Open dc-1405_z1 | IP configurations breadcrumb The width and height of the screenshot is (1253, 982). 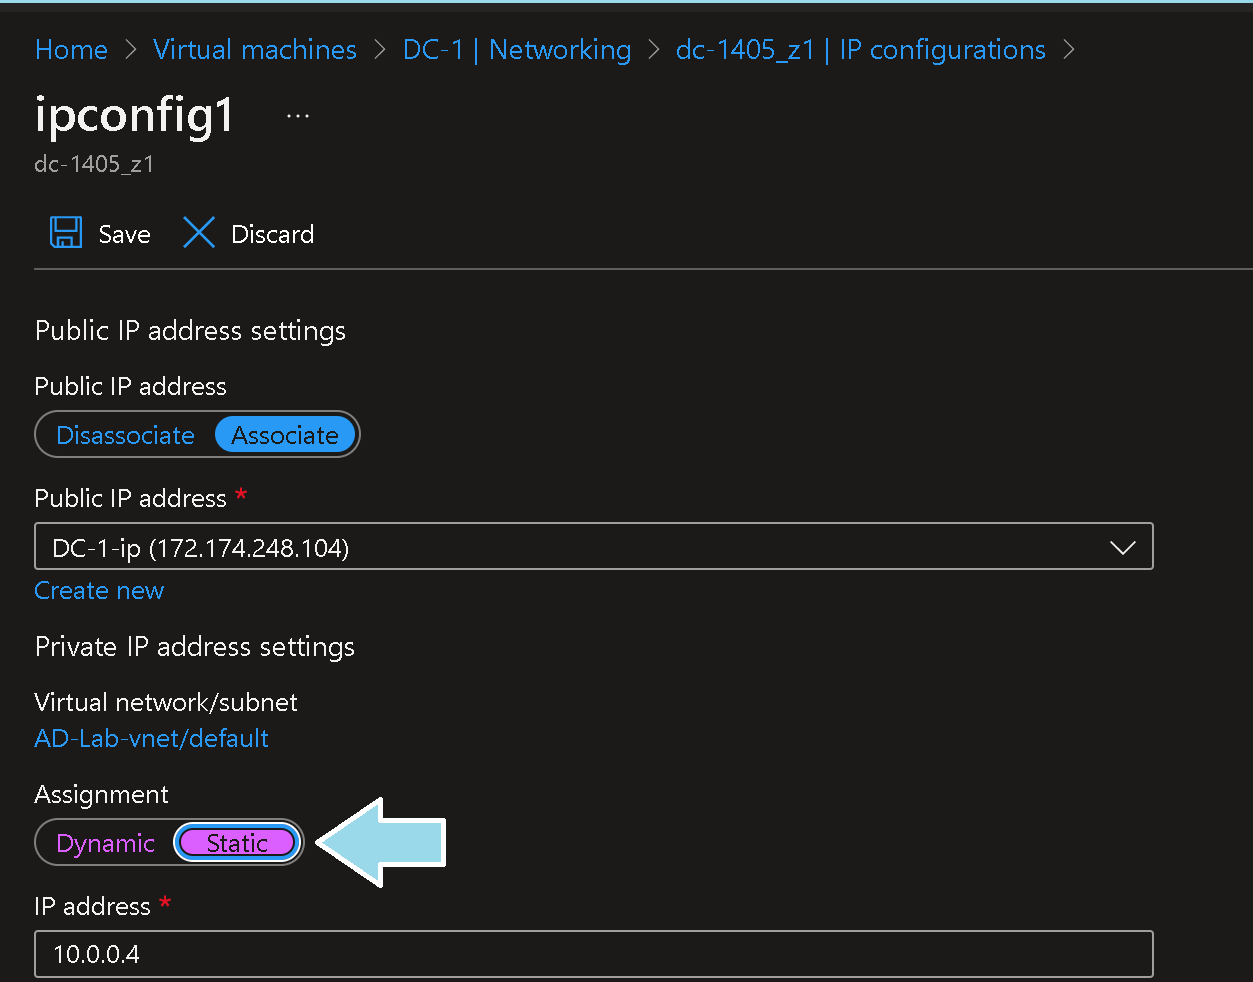click(861, 50)
